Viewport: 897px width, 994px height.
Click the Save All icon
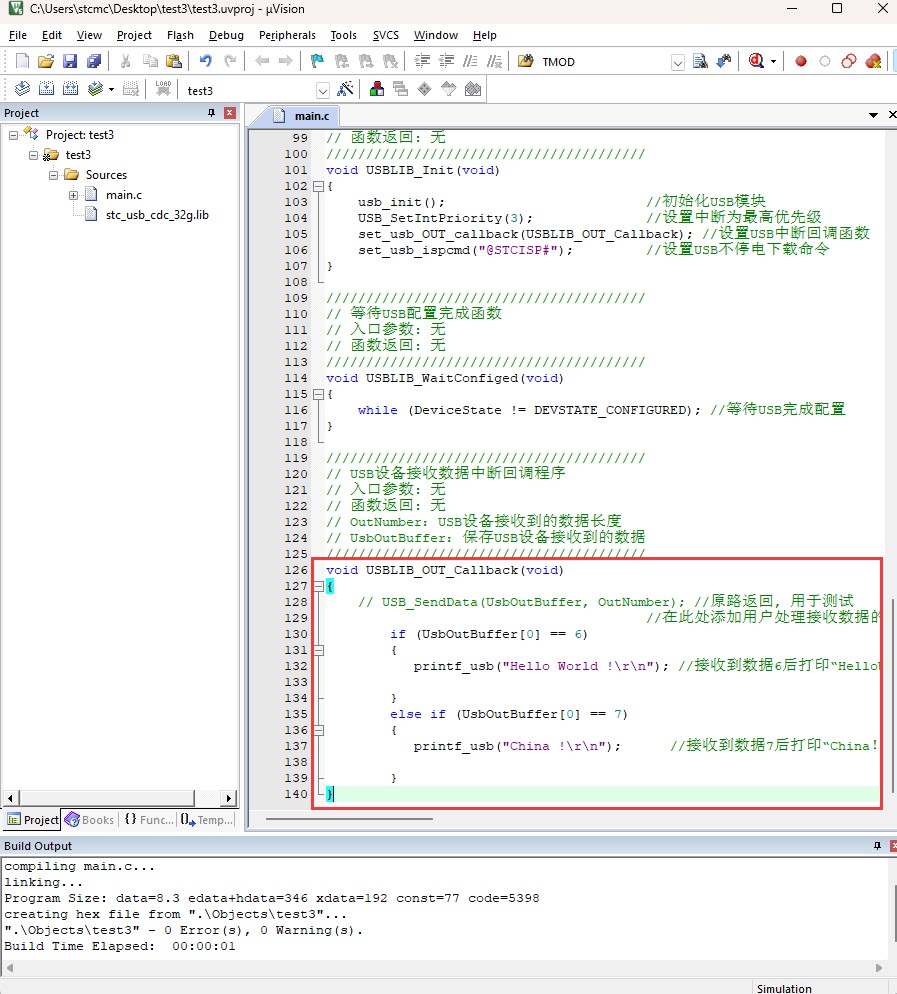pos(94,61)
